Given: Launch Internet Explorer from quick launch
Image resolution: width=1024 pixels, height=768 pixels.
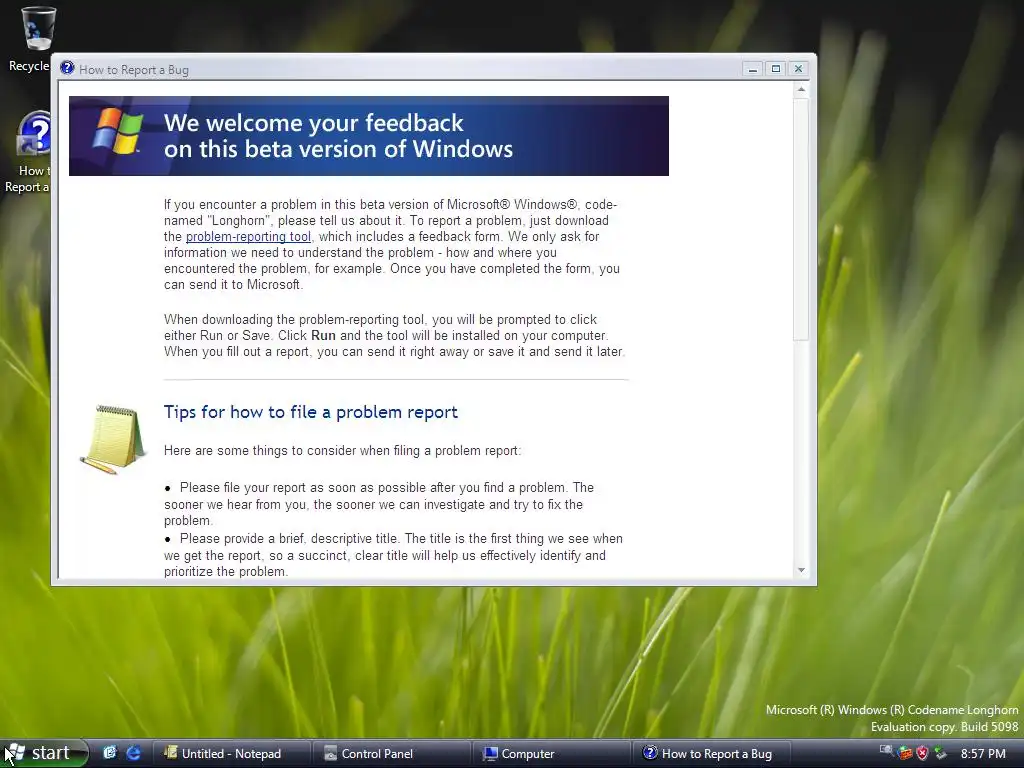Looking at the screenshot, I should click(133, 753).
